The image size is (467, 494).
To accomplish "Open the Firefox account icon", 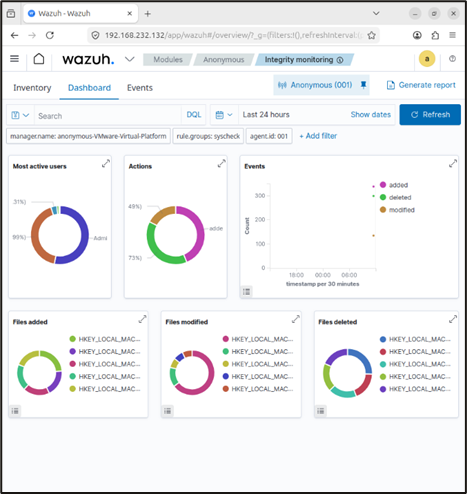I will [x=417, y=35].
